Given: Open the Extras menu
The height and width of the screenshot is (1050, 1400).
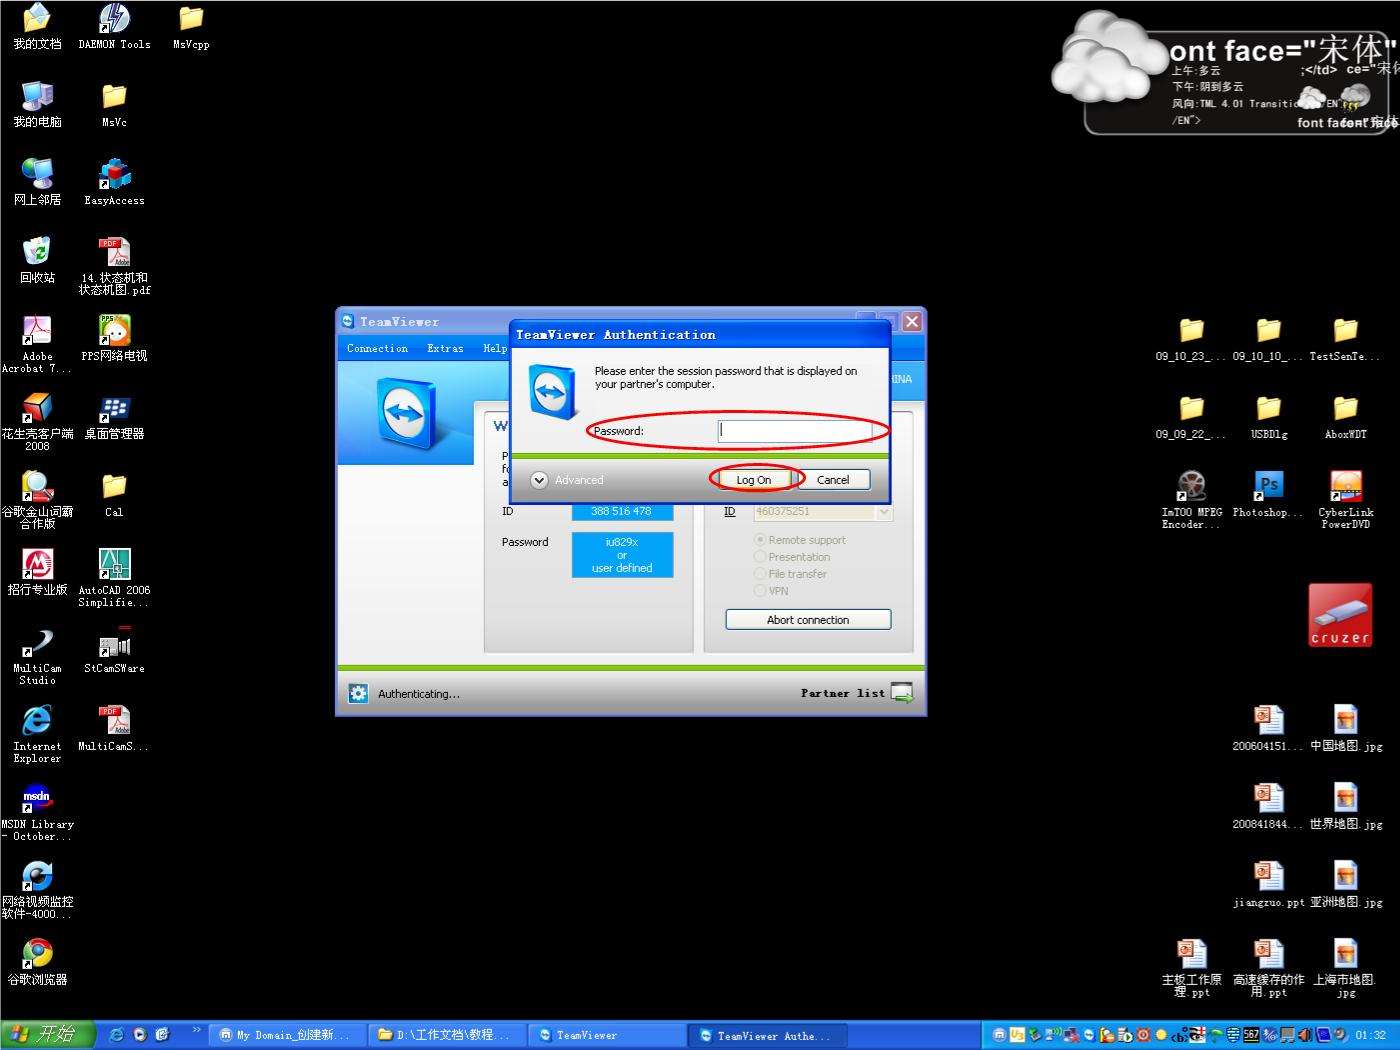Looking at the screenshot, I should (x=445, y=349).
